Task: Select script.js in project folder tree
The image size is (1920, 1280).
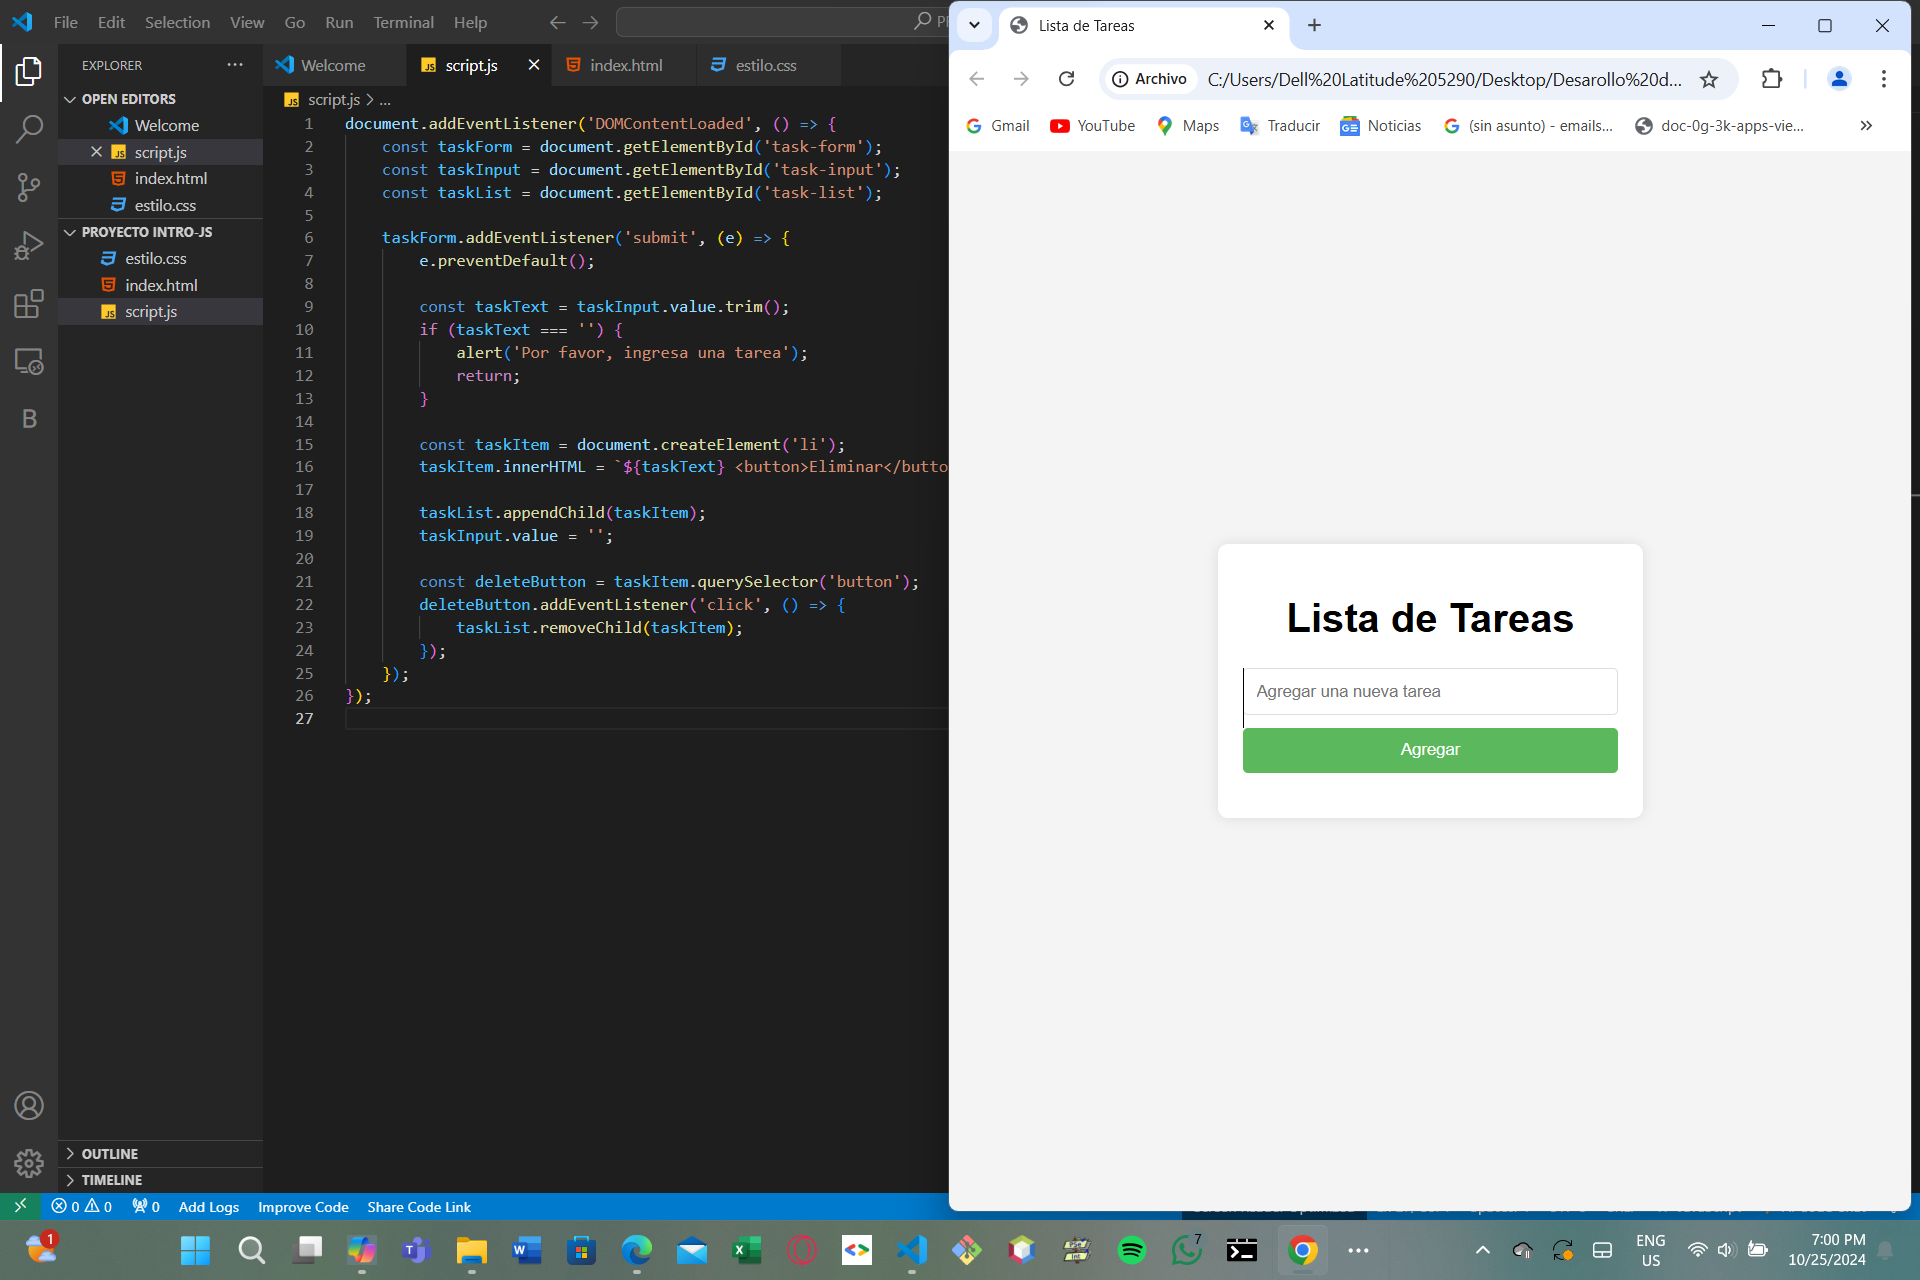Action: 151,311
